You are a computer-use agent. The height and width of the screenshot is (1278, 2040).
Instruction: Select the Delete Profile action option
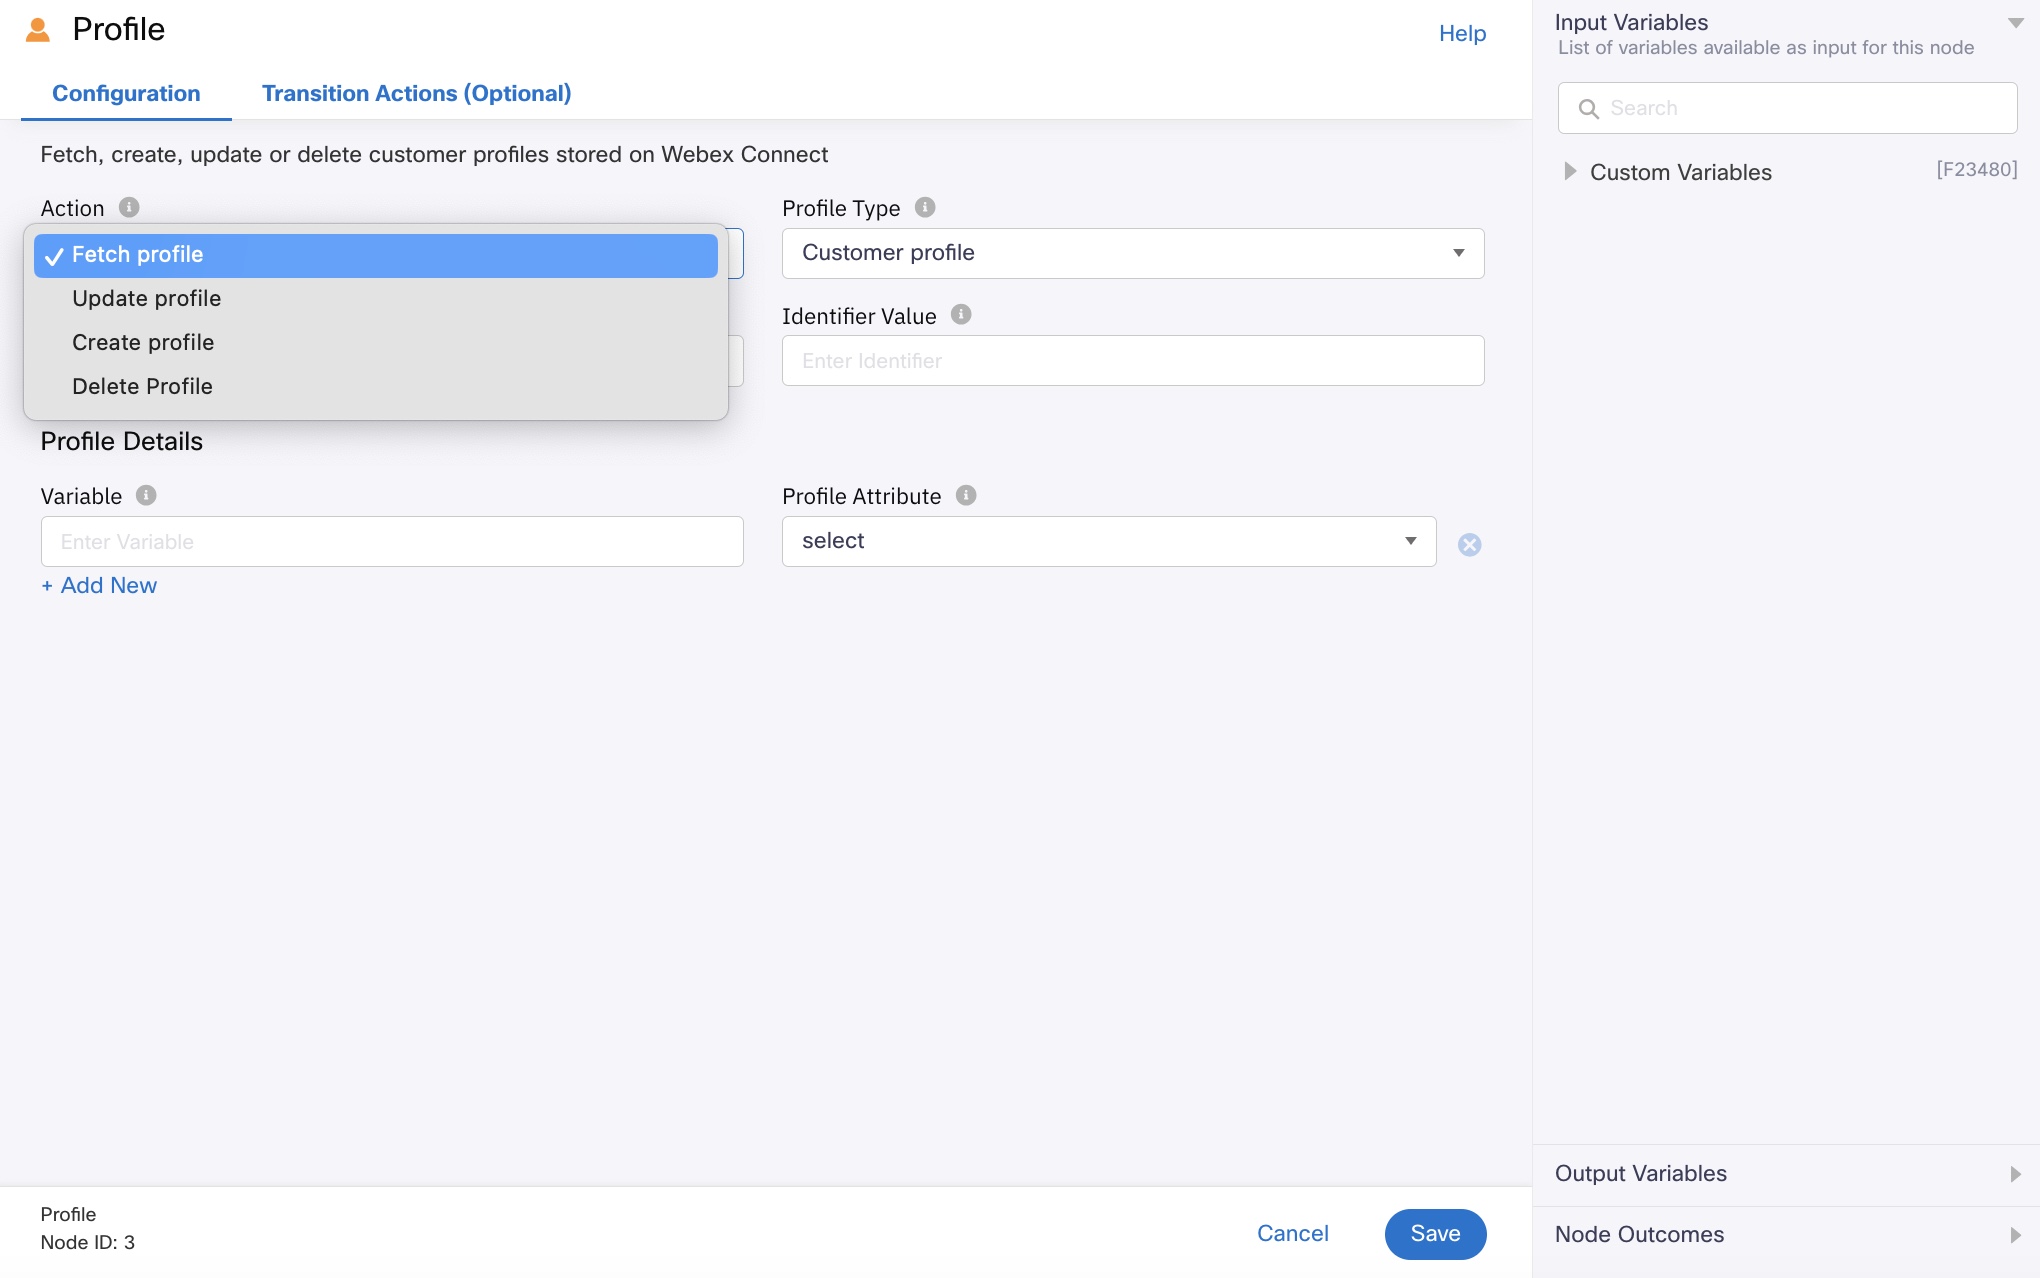tap(141, 386)
